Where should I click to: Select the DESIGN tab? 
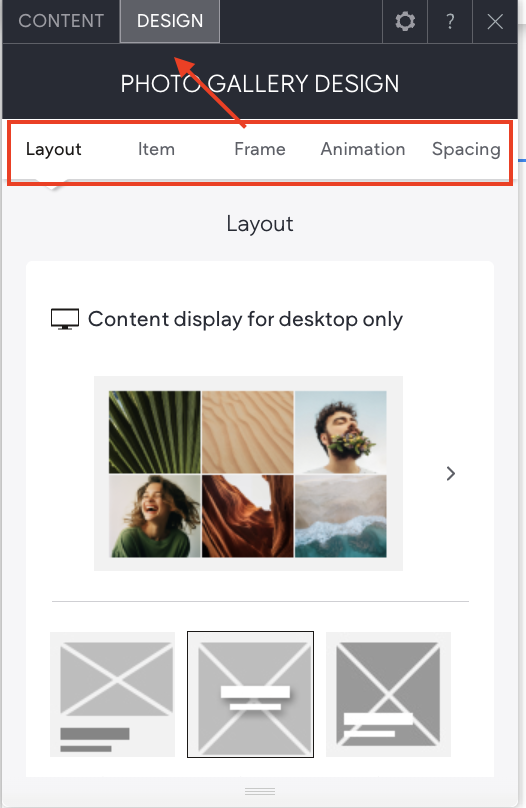[x=170, y=21]
